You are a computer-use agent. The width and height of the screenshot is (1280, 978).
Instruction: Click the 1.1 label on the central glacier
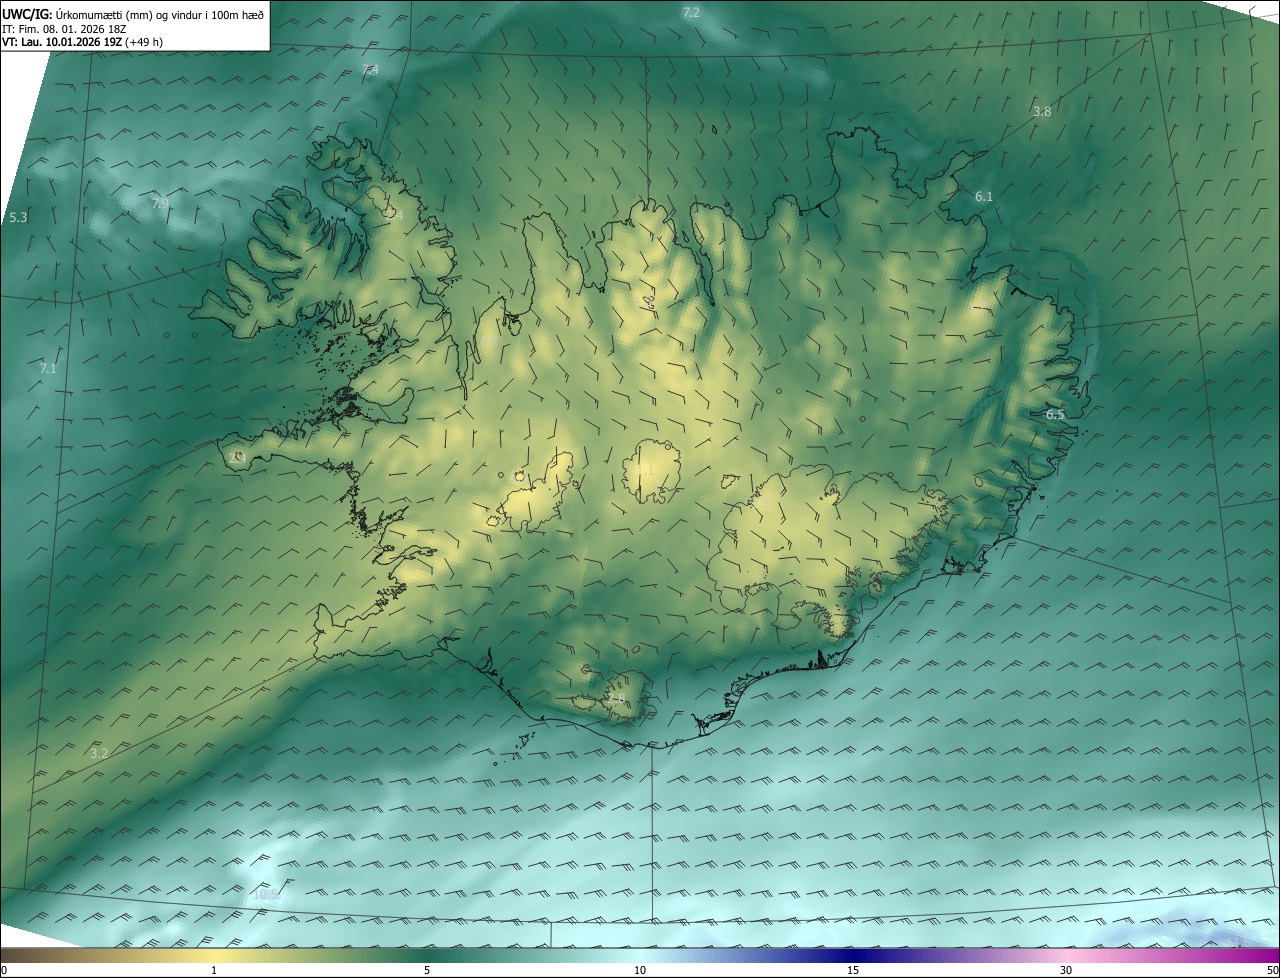click(645, 469)
